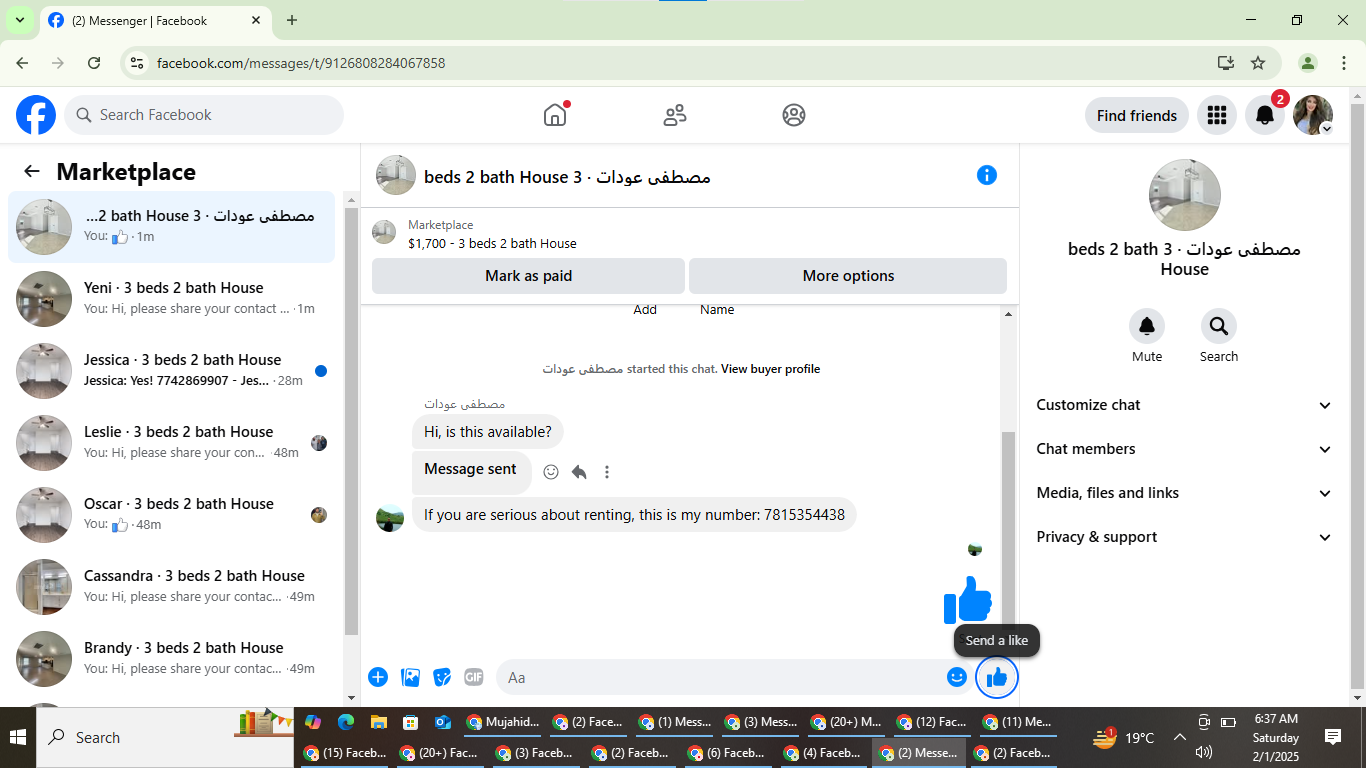Open the Oscar conversation
1366x768 pixels.
tap(172, 514)
